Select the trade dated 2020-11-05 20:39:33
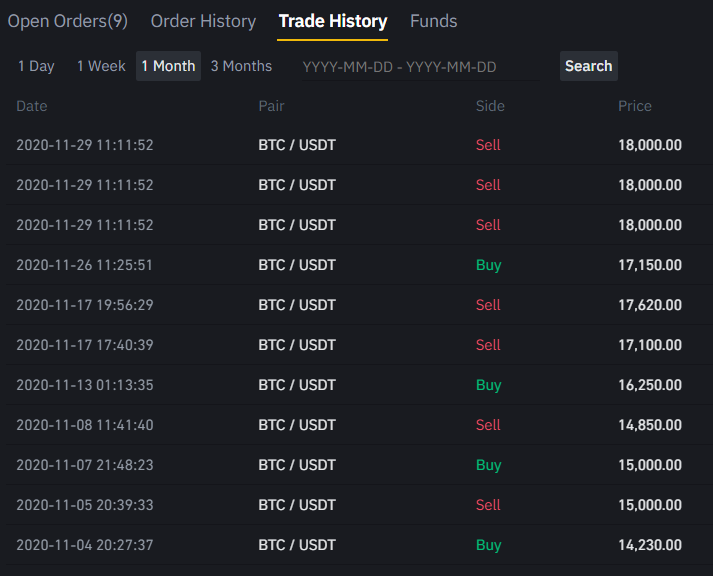Screen dimensions: 713x576 coord(359,505)
